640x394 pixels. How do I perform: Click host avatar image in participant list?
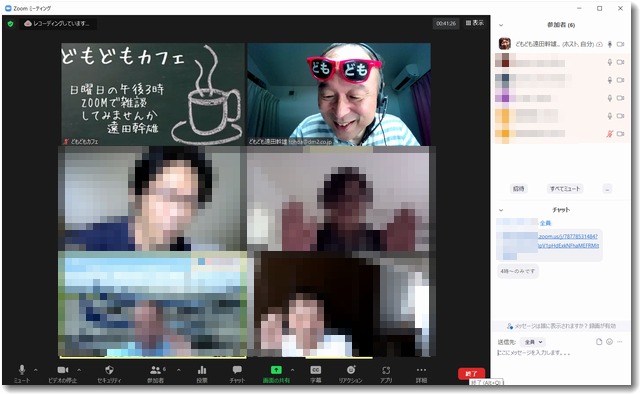505,44
